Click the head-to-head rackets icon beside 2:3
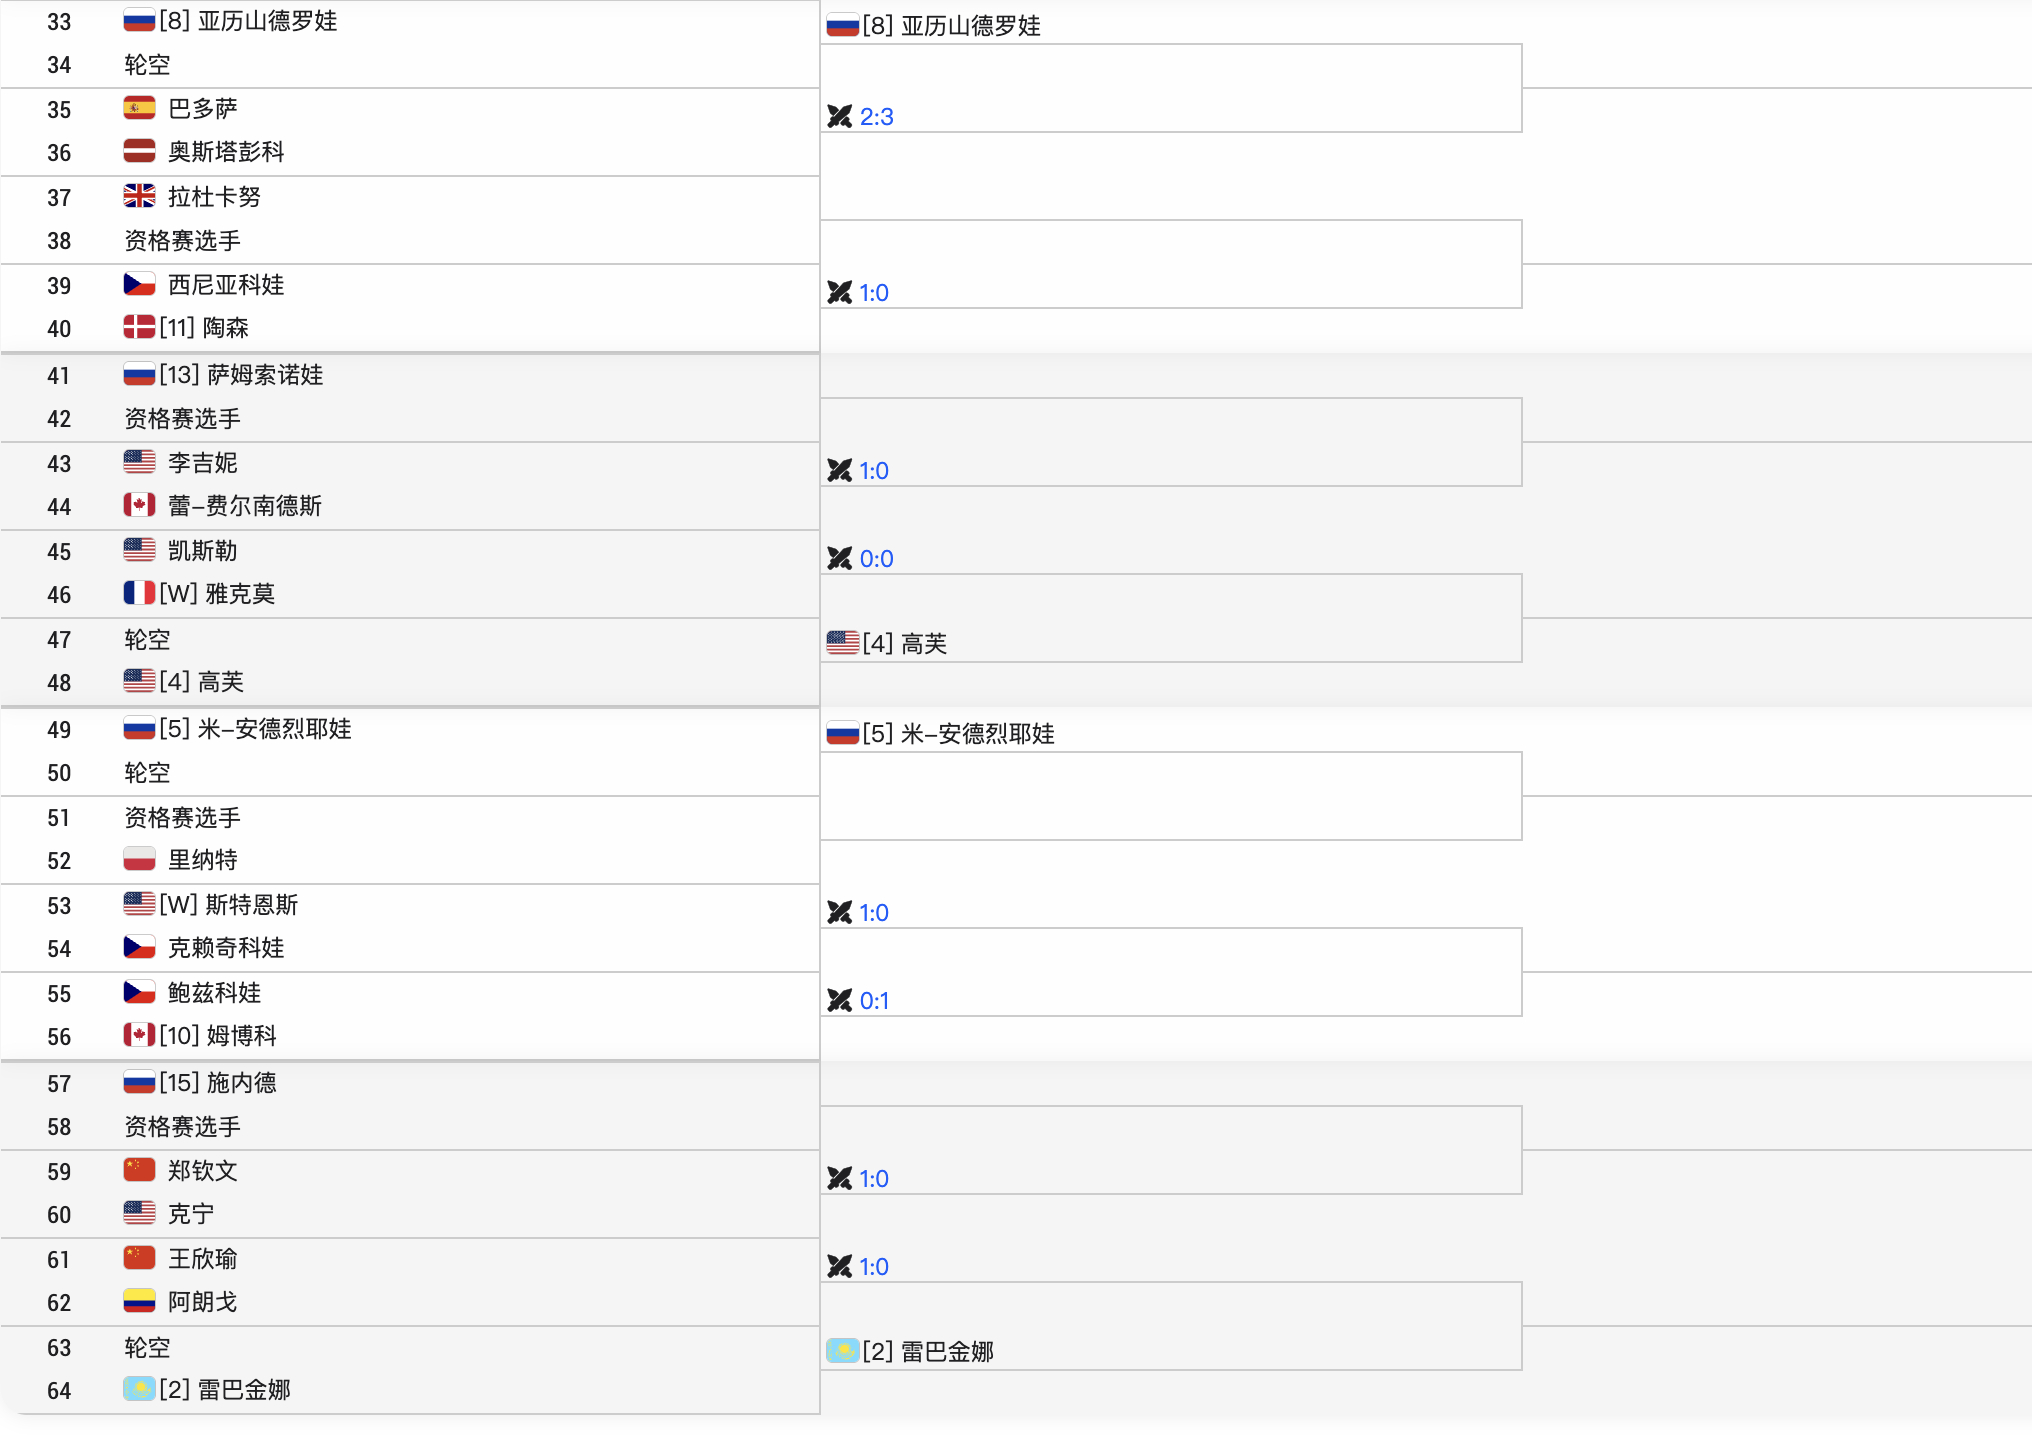 pyautogui.click(x=839, y=117)
